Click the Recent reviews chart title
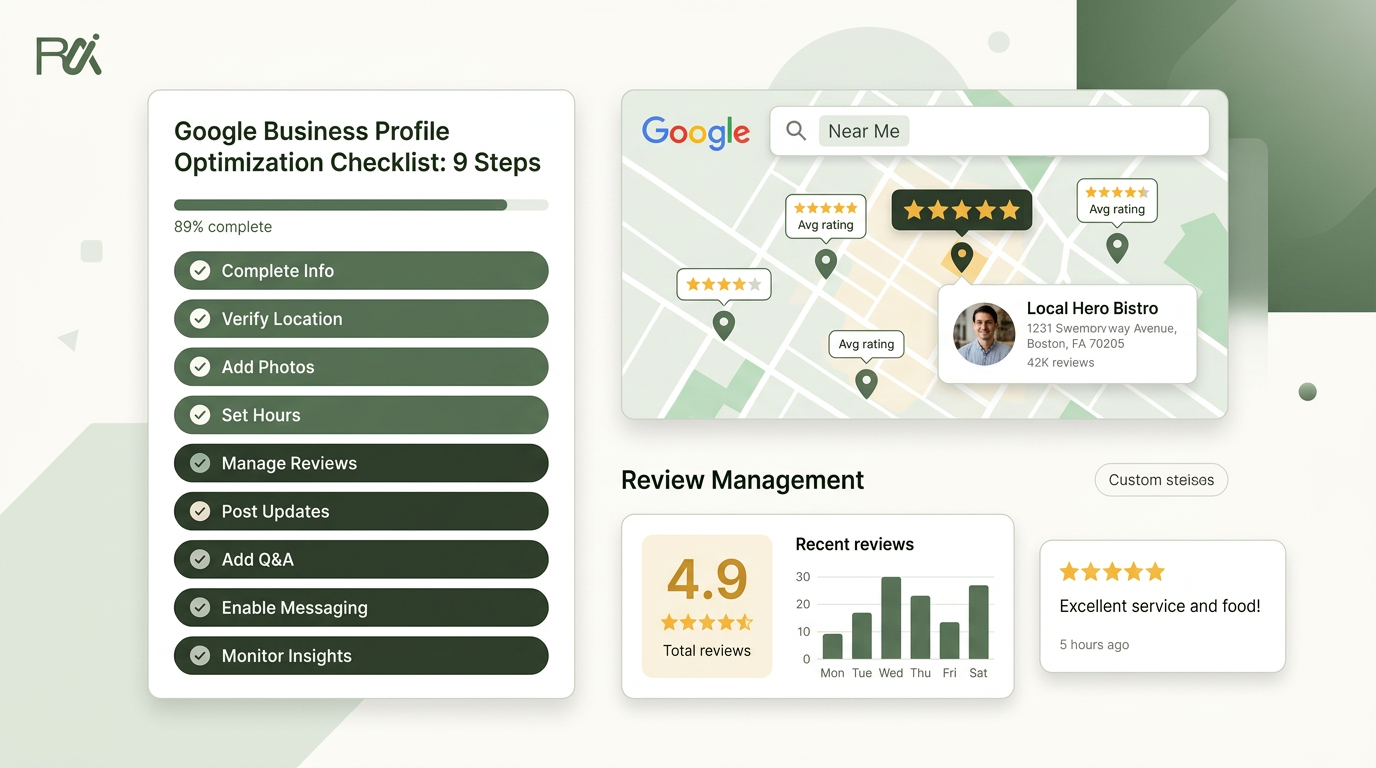Viewport: 1376px width, 768px height. [855, 545]
